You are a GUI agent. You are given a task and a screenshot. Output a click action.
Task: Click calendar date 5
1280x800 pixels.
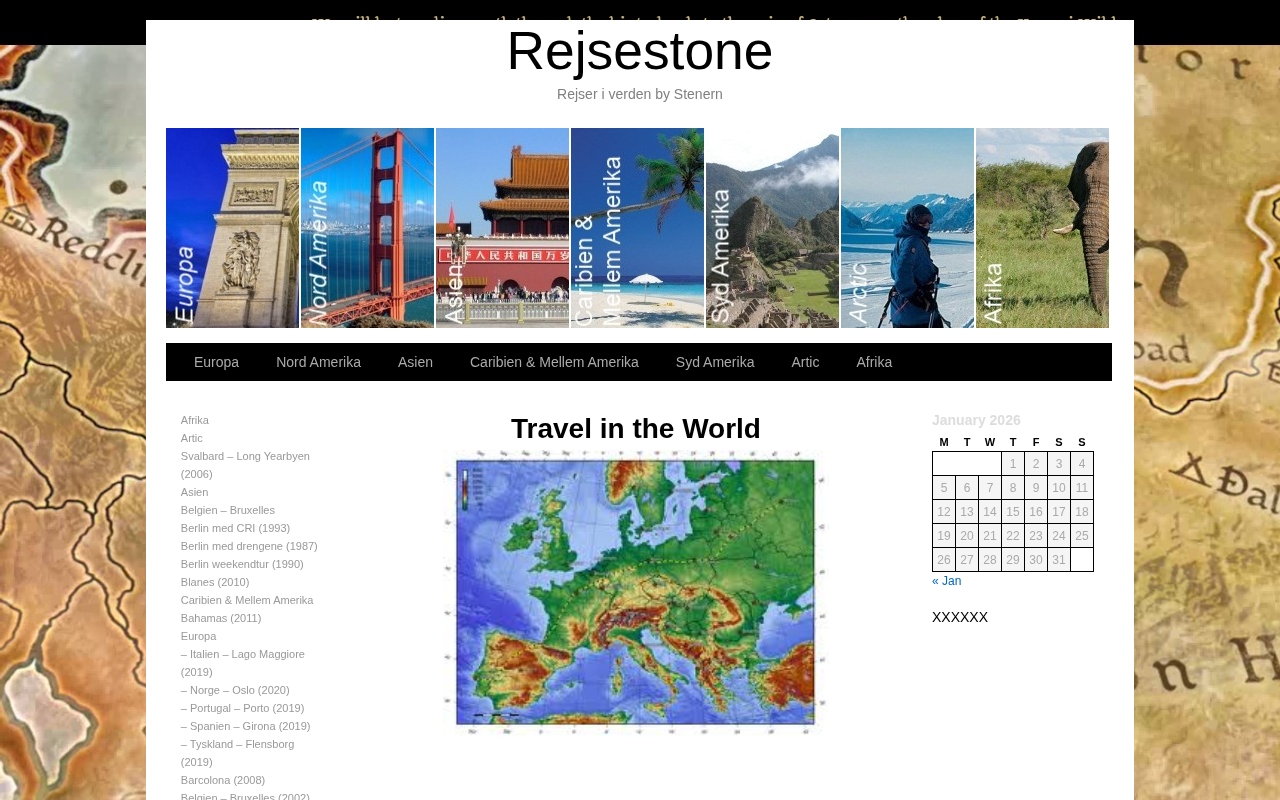pyautogui.click(x=944, y=488)
